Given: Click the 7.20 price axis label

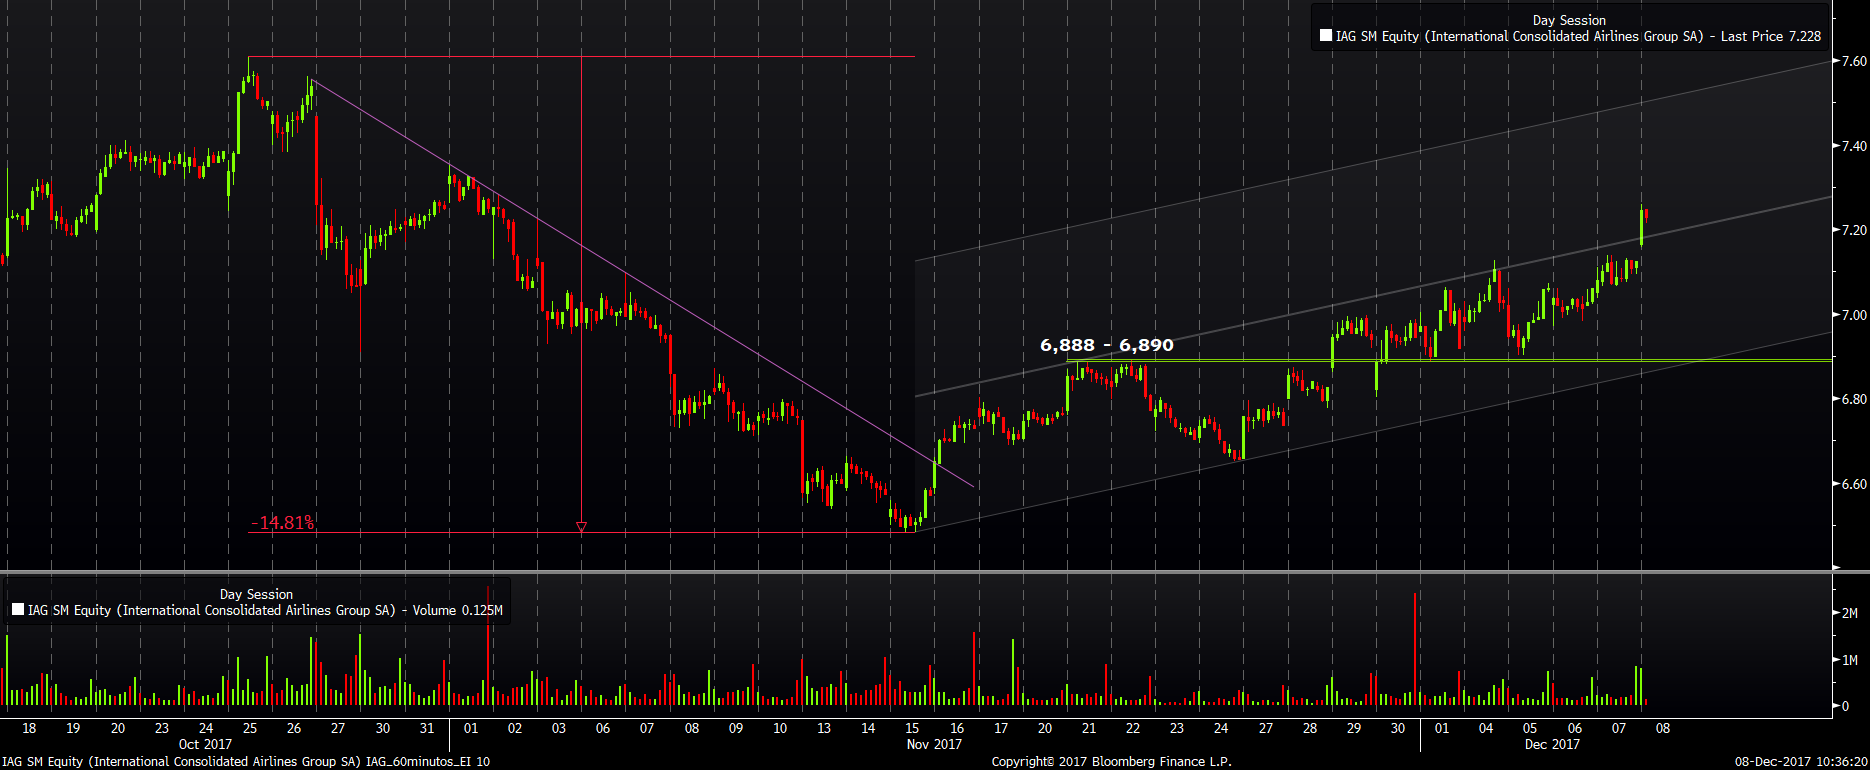Looking at the screenshot, I should click(1855, 230).
